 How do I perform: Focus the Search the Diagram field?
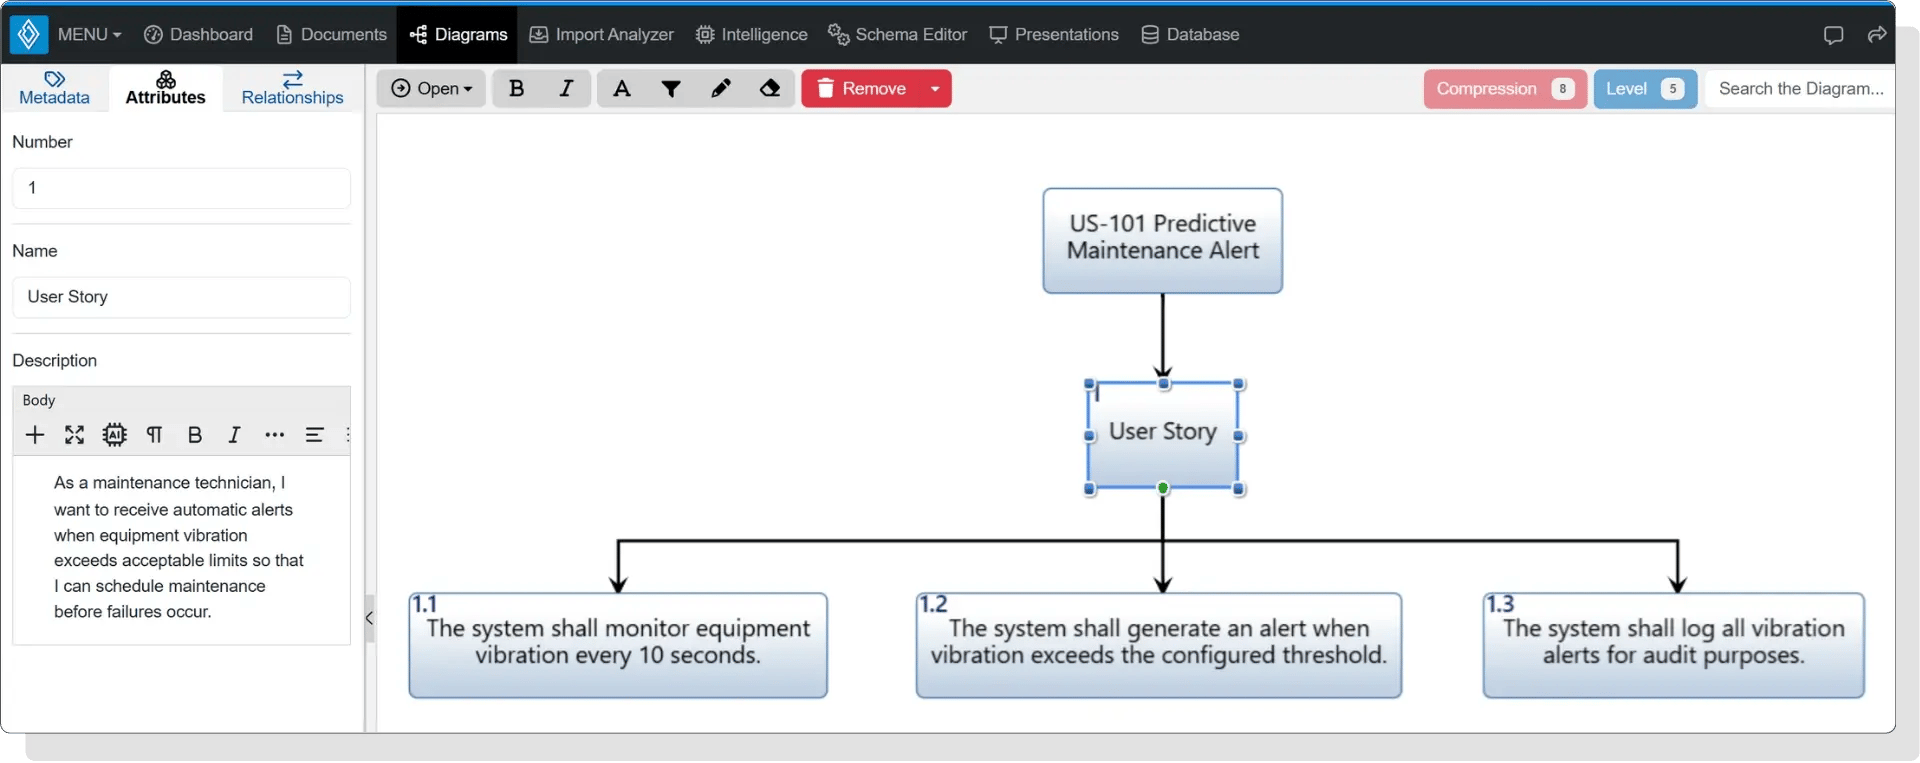pos(1800,88)
